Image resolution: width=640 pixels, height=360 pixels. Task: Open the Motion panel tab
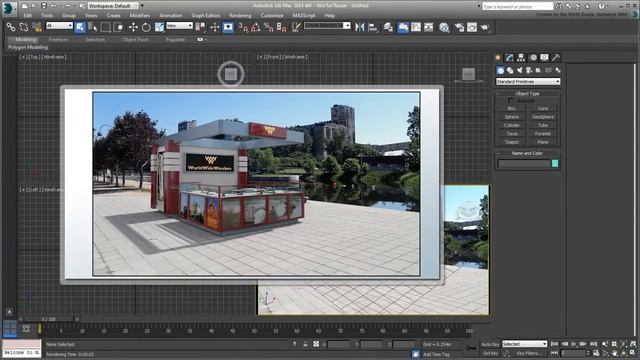click(x=533, y=58)
